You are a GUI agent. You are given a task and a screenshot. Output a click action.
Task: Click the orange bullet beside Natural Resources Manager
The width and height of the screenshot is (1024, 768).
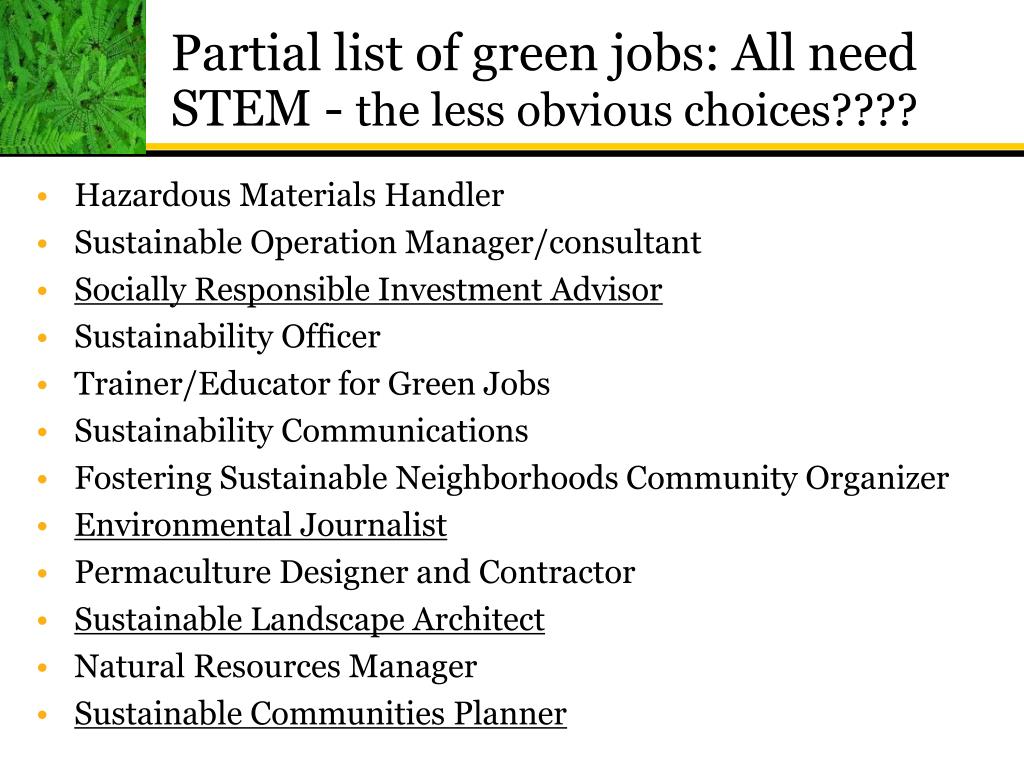(43, 667)
